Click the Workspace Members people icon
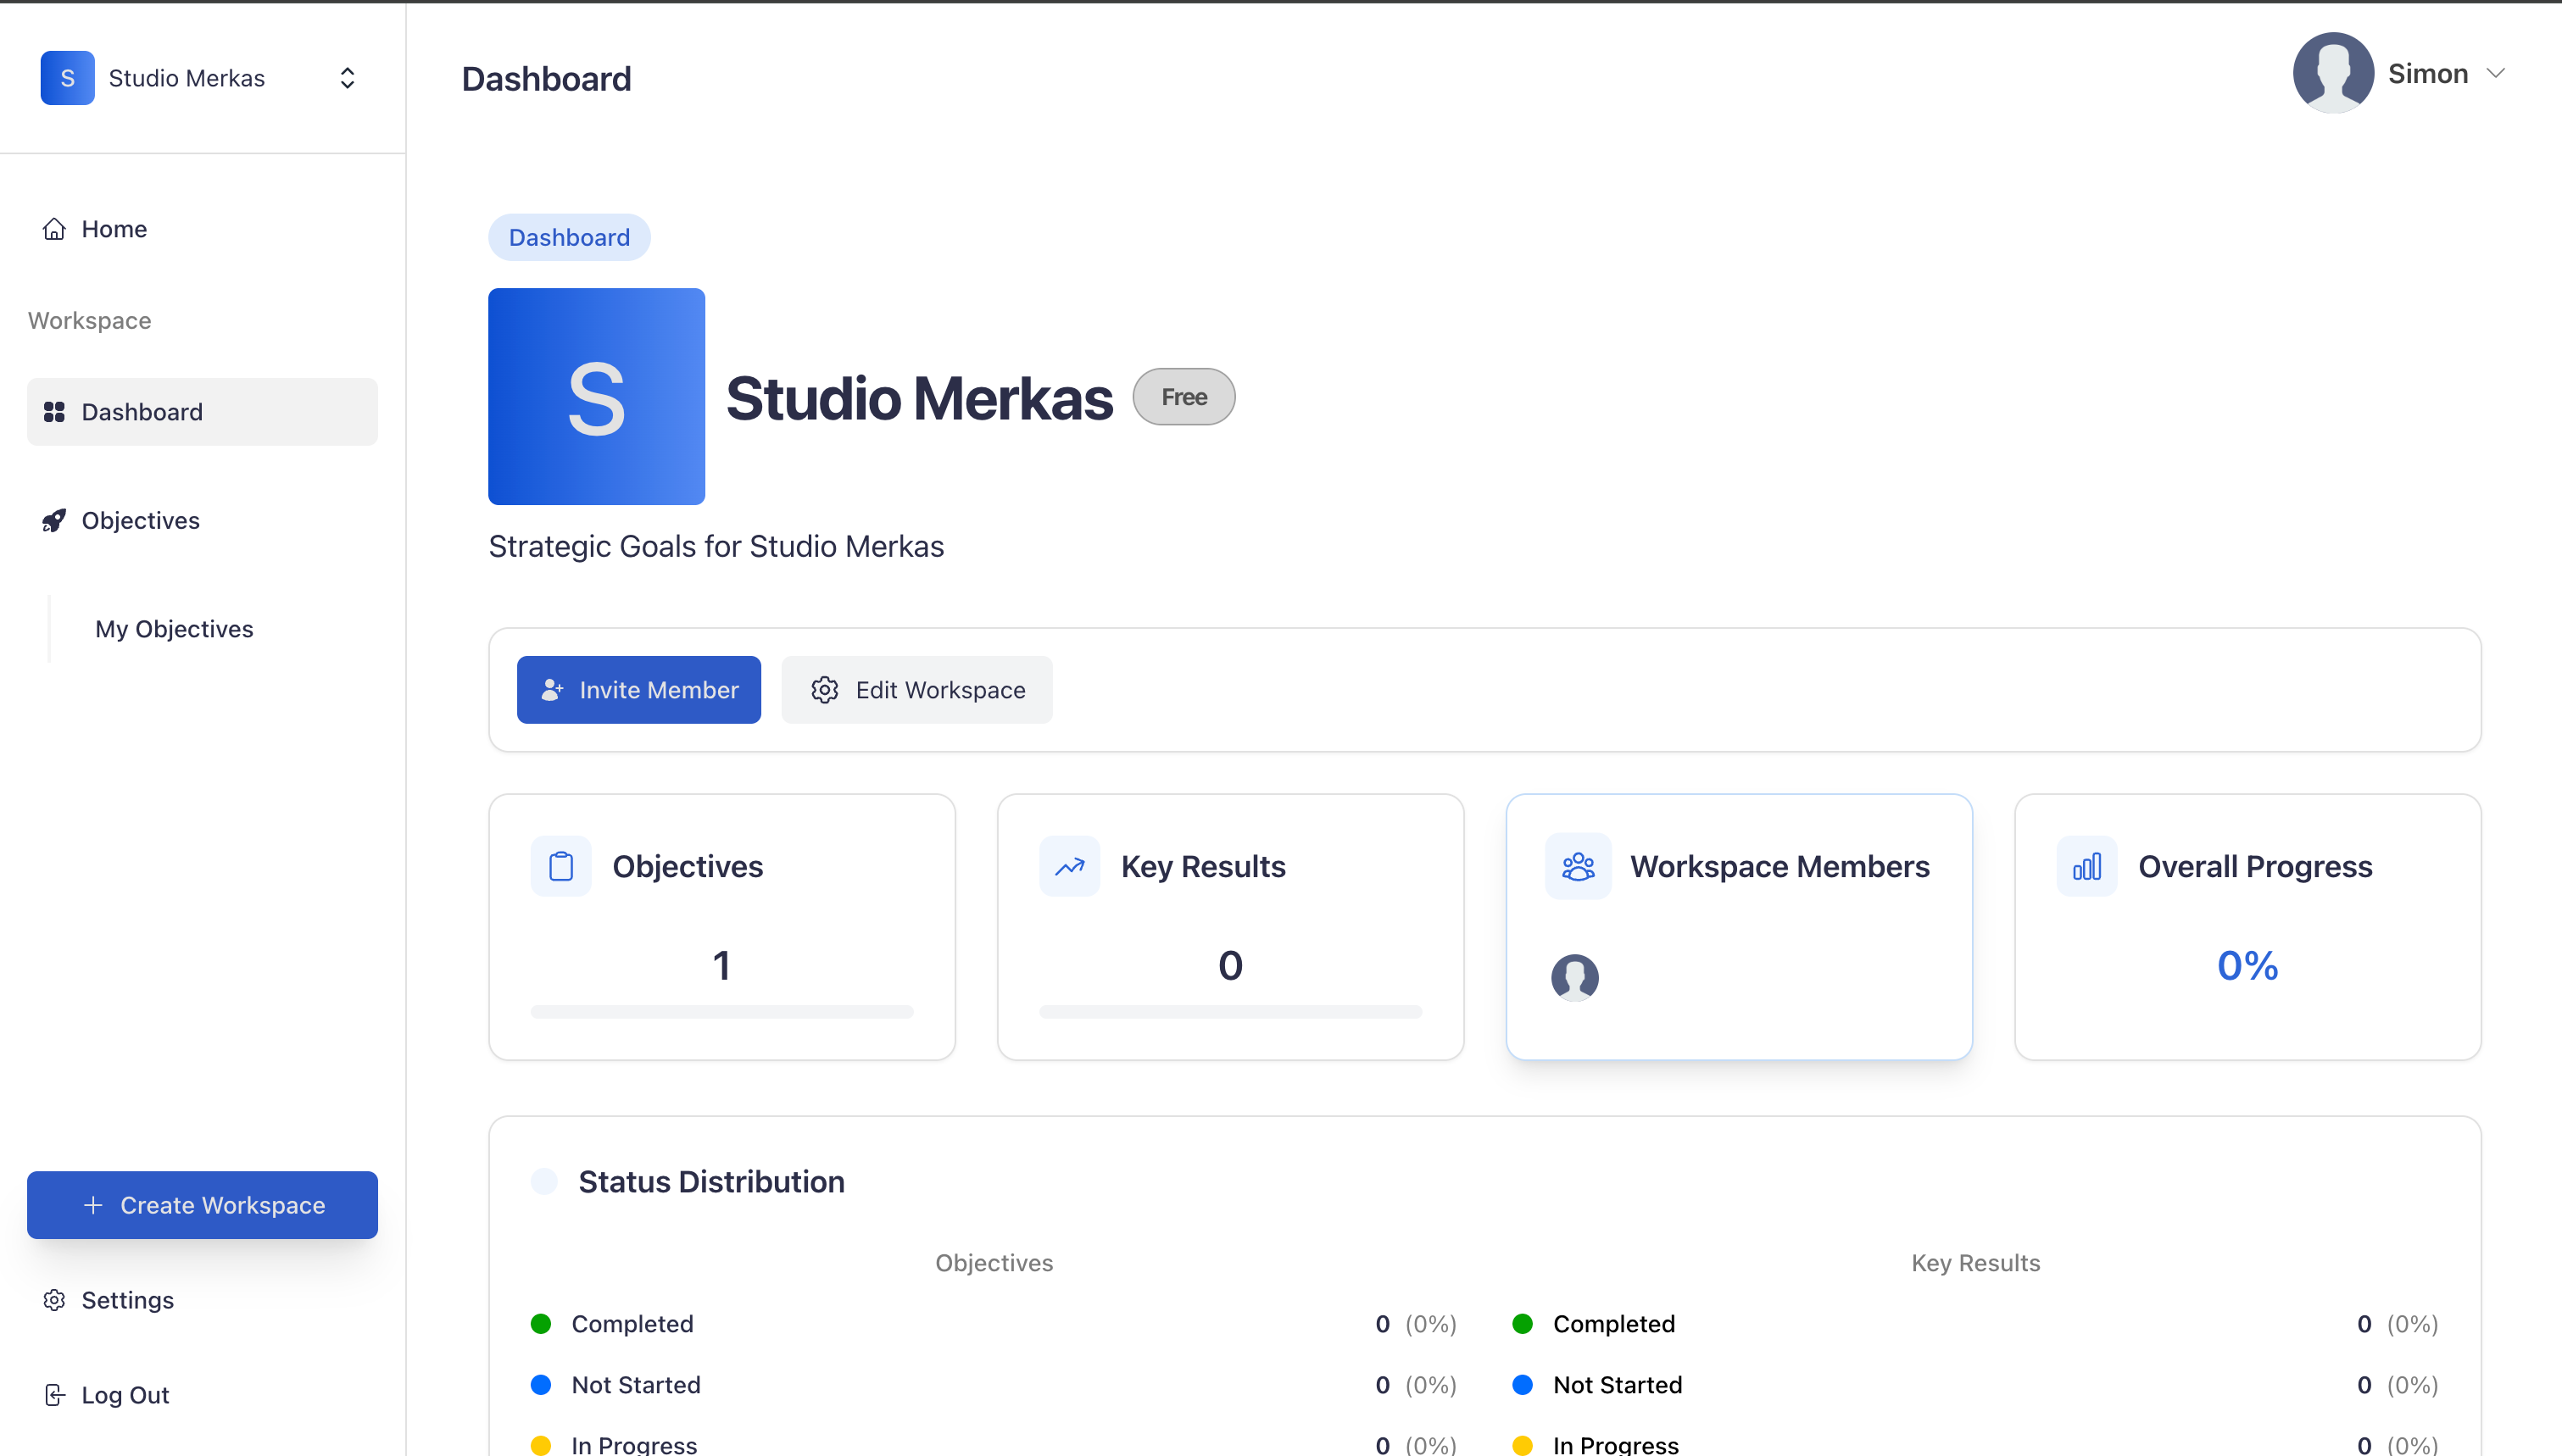 click(x=1578, y=866)
